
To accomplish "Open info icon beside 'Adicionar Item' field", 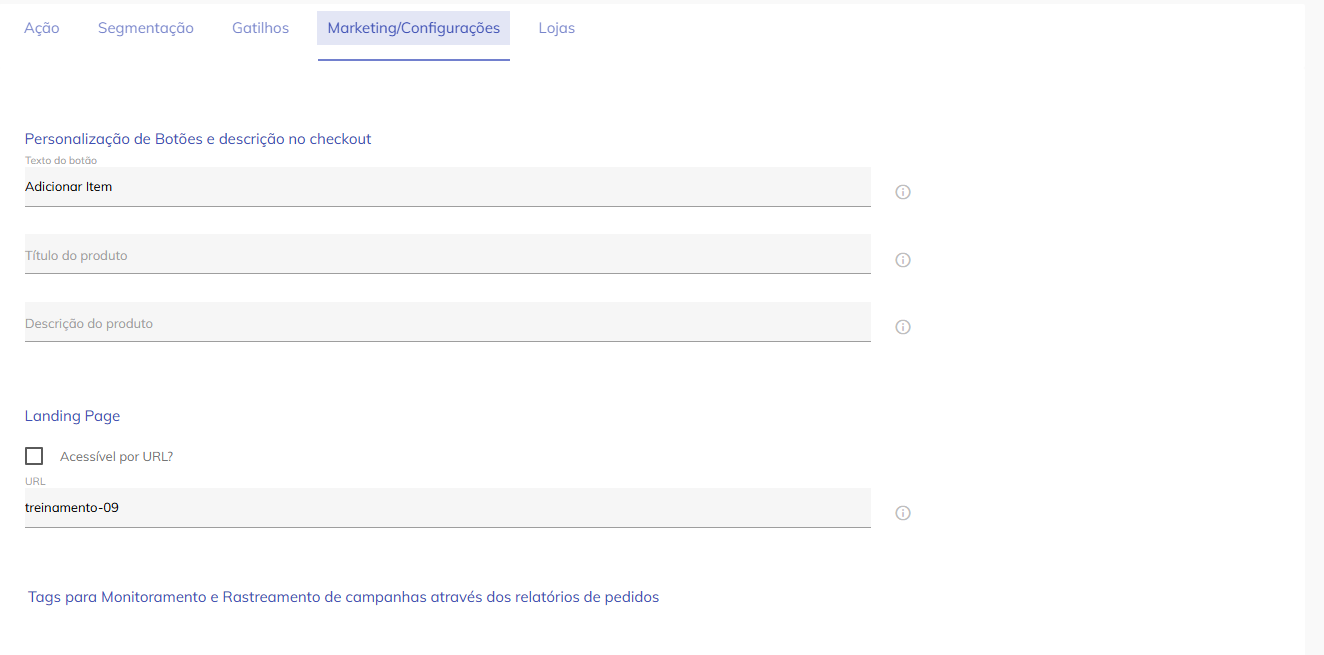I will click(x=903, y=192).
